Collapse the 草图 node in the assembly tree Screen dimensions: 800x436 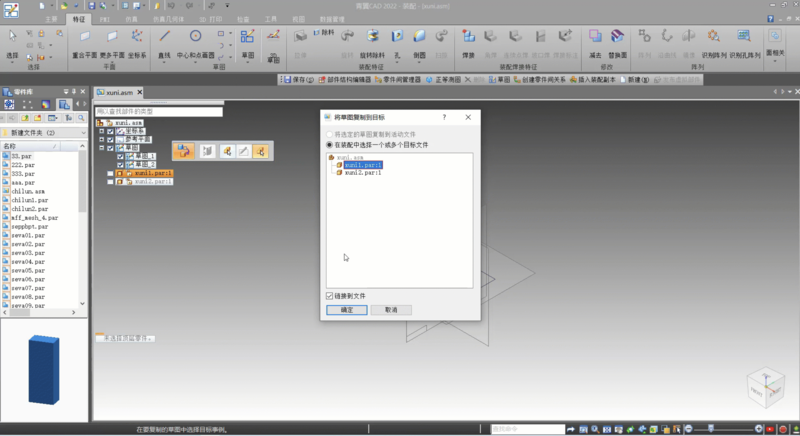click(x=101, y=148)
